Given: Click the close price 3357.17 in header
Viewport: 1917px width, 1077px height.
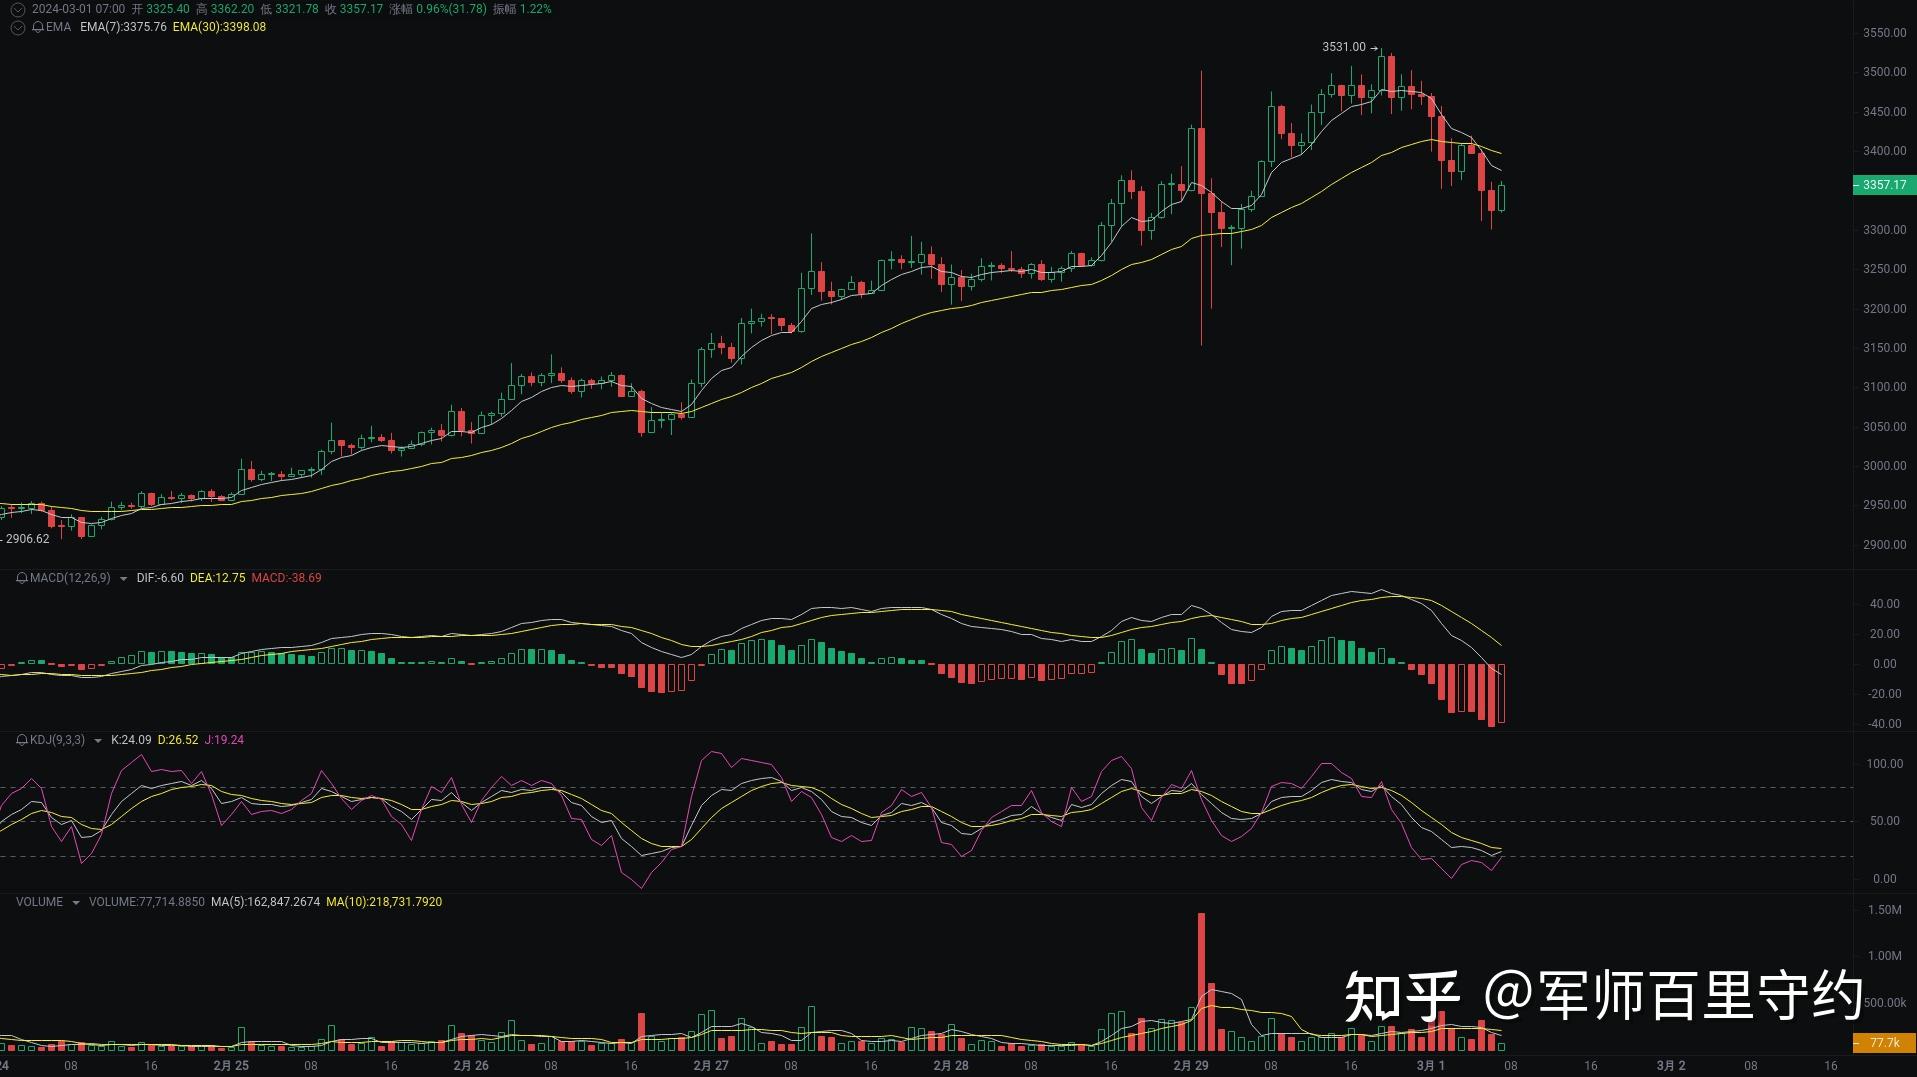Looking at the screenshot, I should click(x=361, y=9).
